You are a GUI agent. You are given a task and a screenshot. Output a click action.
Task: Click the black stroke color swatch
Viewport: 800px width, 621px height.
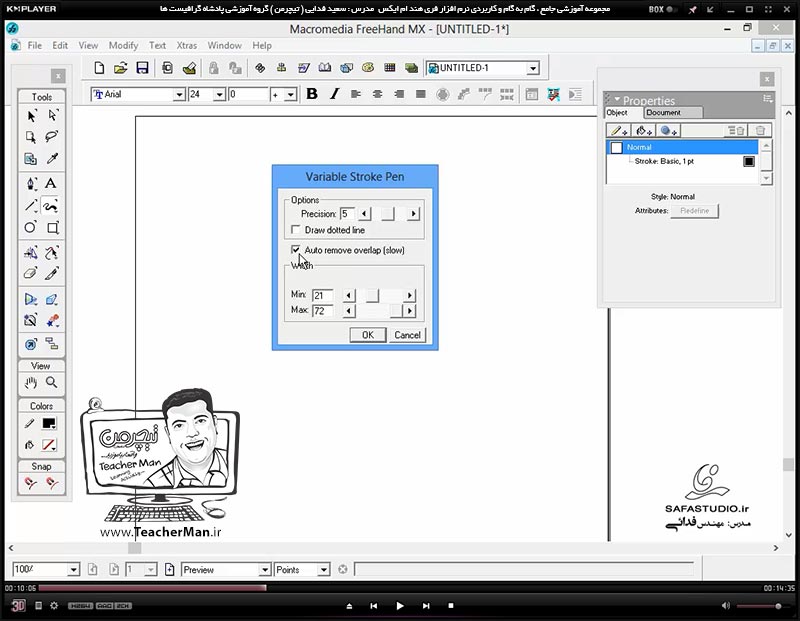coord(748,161)
